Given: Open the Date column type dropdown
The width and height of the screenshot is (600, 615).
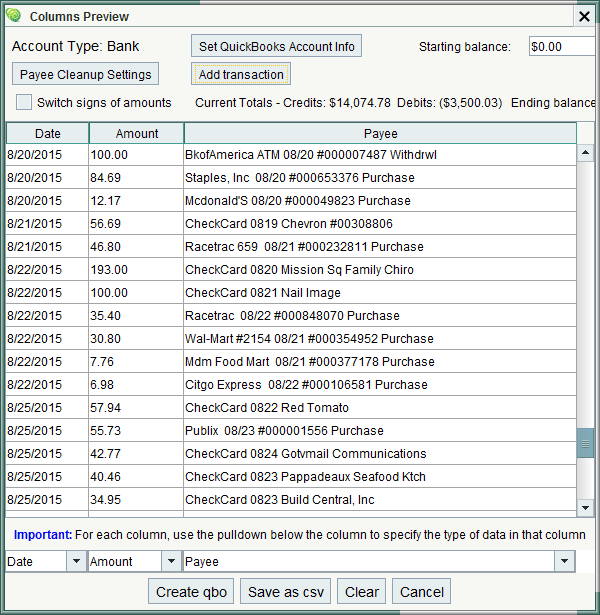Looking at the screenshot, I should click(76, 561).
